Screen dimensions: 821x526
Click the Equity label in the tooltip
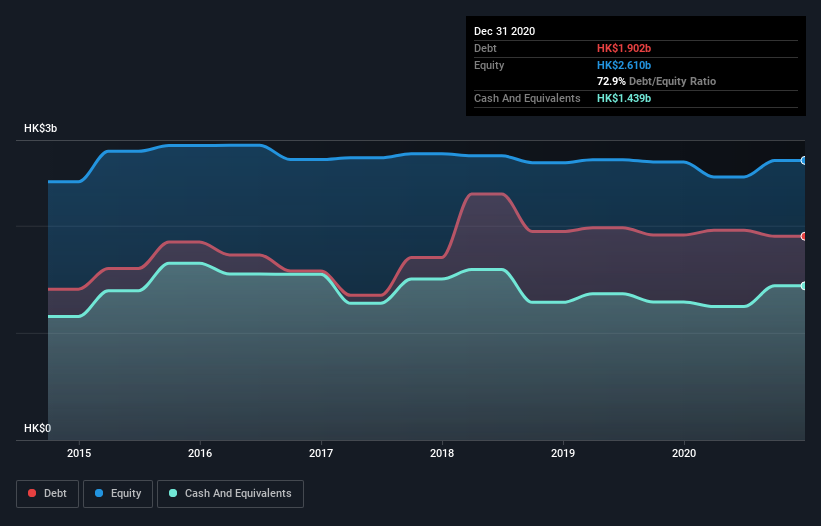pos(489,65)
